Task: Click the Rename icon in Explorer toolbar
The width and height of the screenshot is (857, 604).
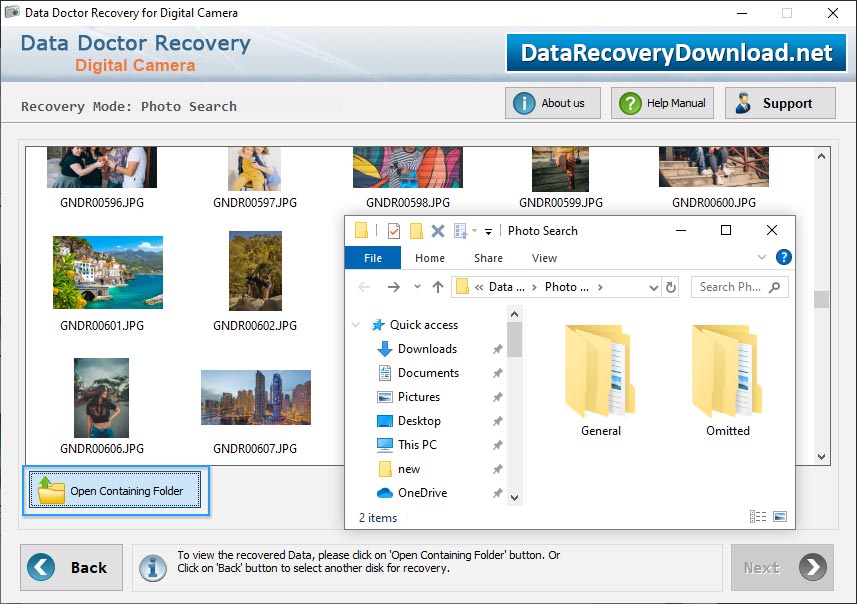Action: [461, 231]
